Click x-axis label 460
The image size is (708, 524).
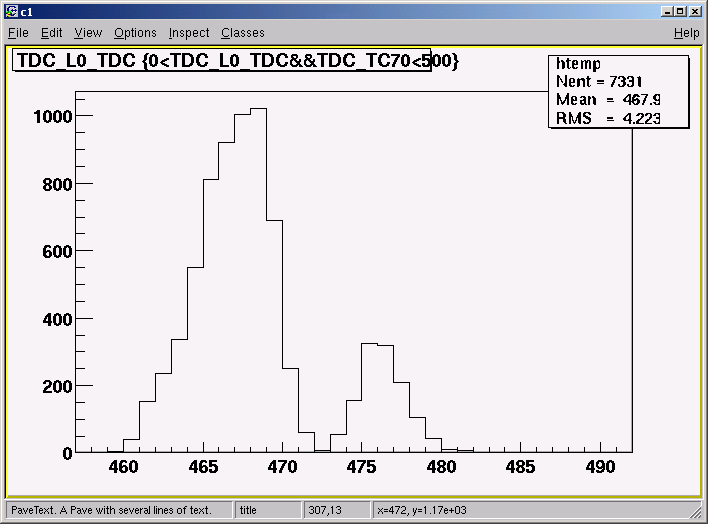(123, 467)
